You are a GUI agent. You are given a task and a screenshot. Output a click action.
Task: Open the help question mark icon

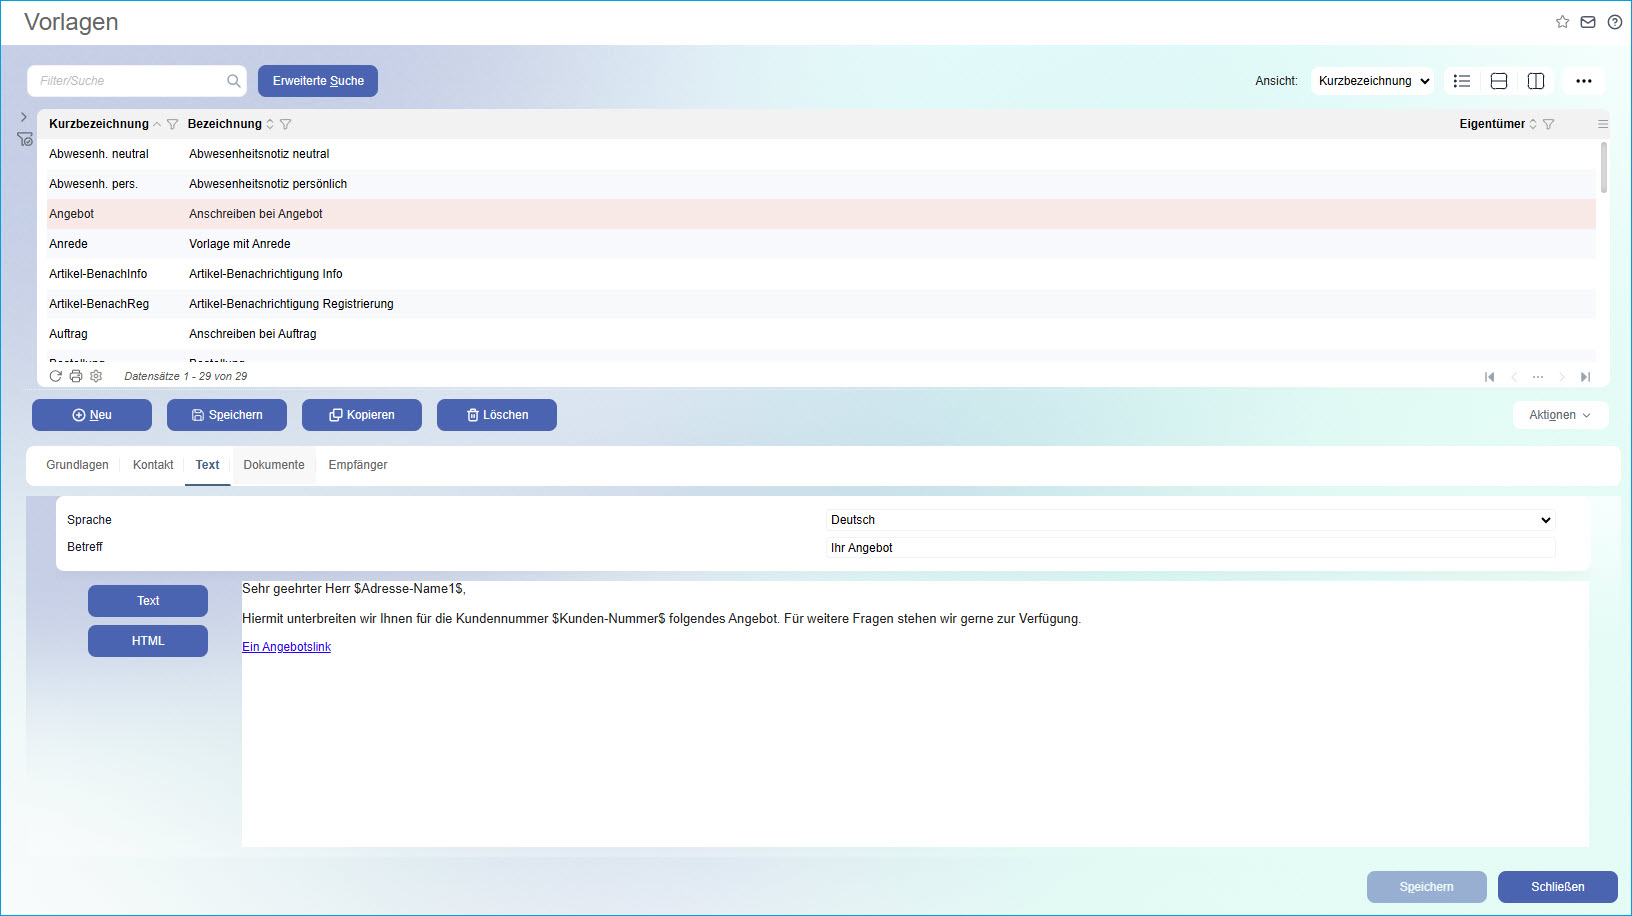coord(1614,22)
